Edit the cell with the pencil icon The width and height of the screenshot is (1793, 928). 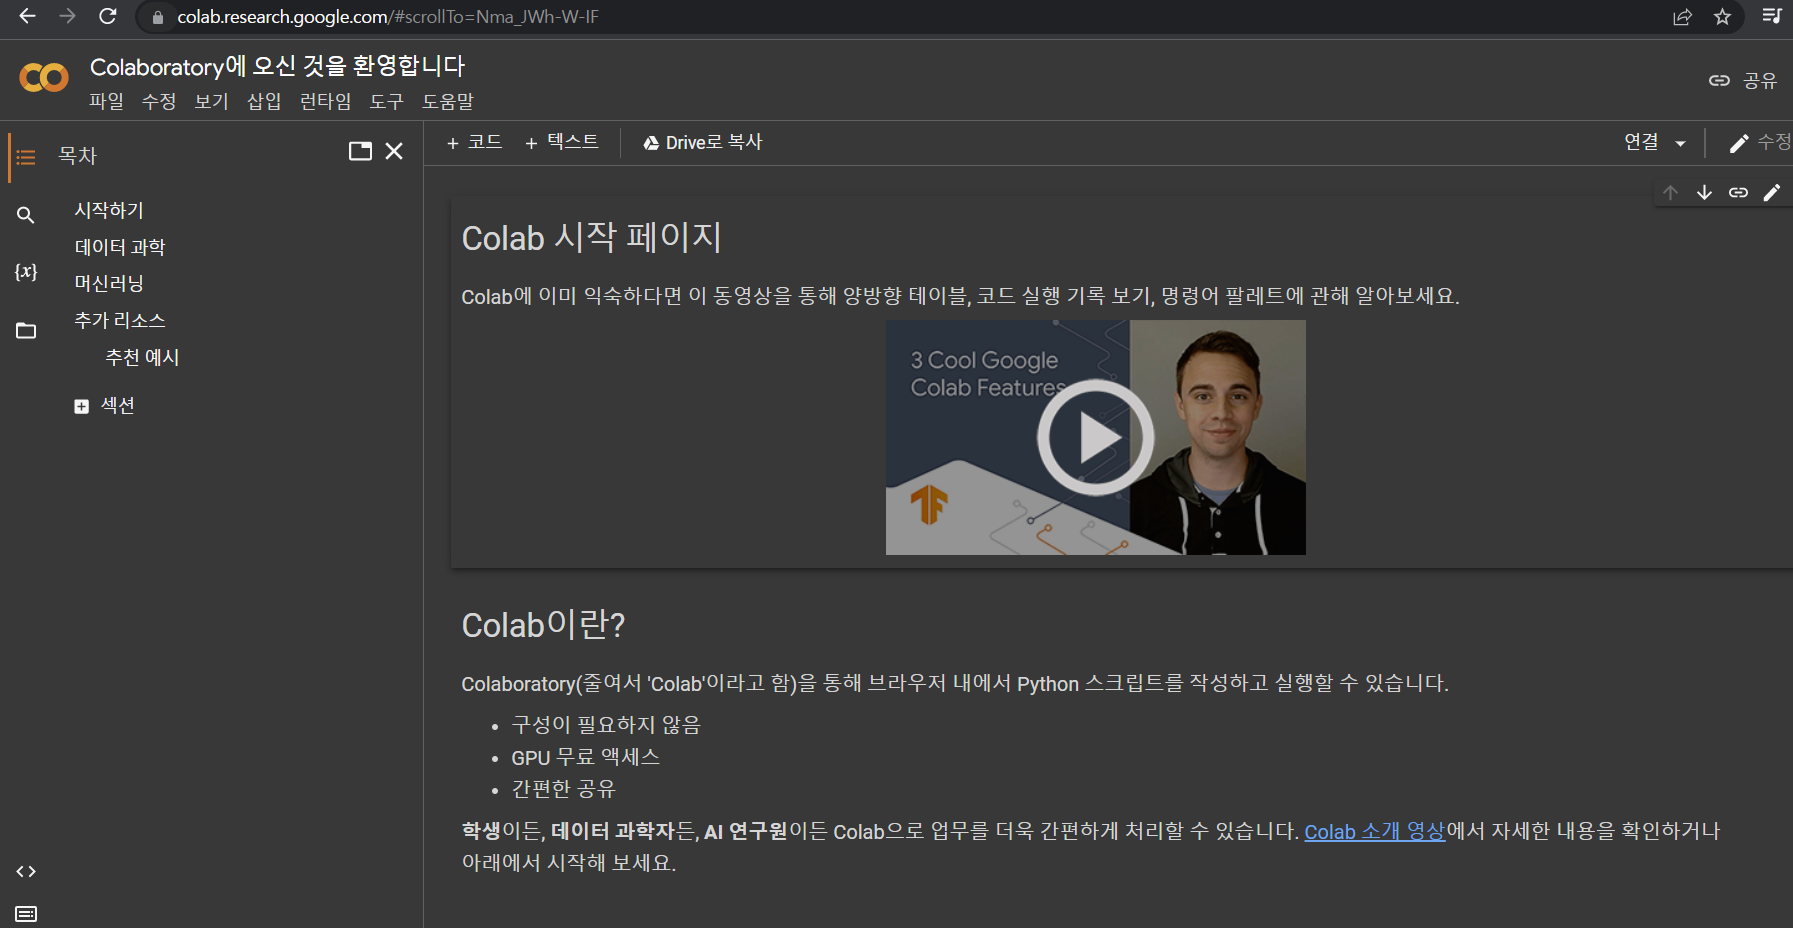point(1772,192)
